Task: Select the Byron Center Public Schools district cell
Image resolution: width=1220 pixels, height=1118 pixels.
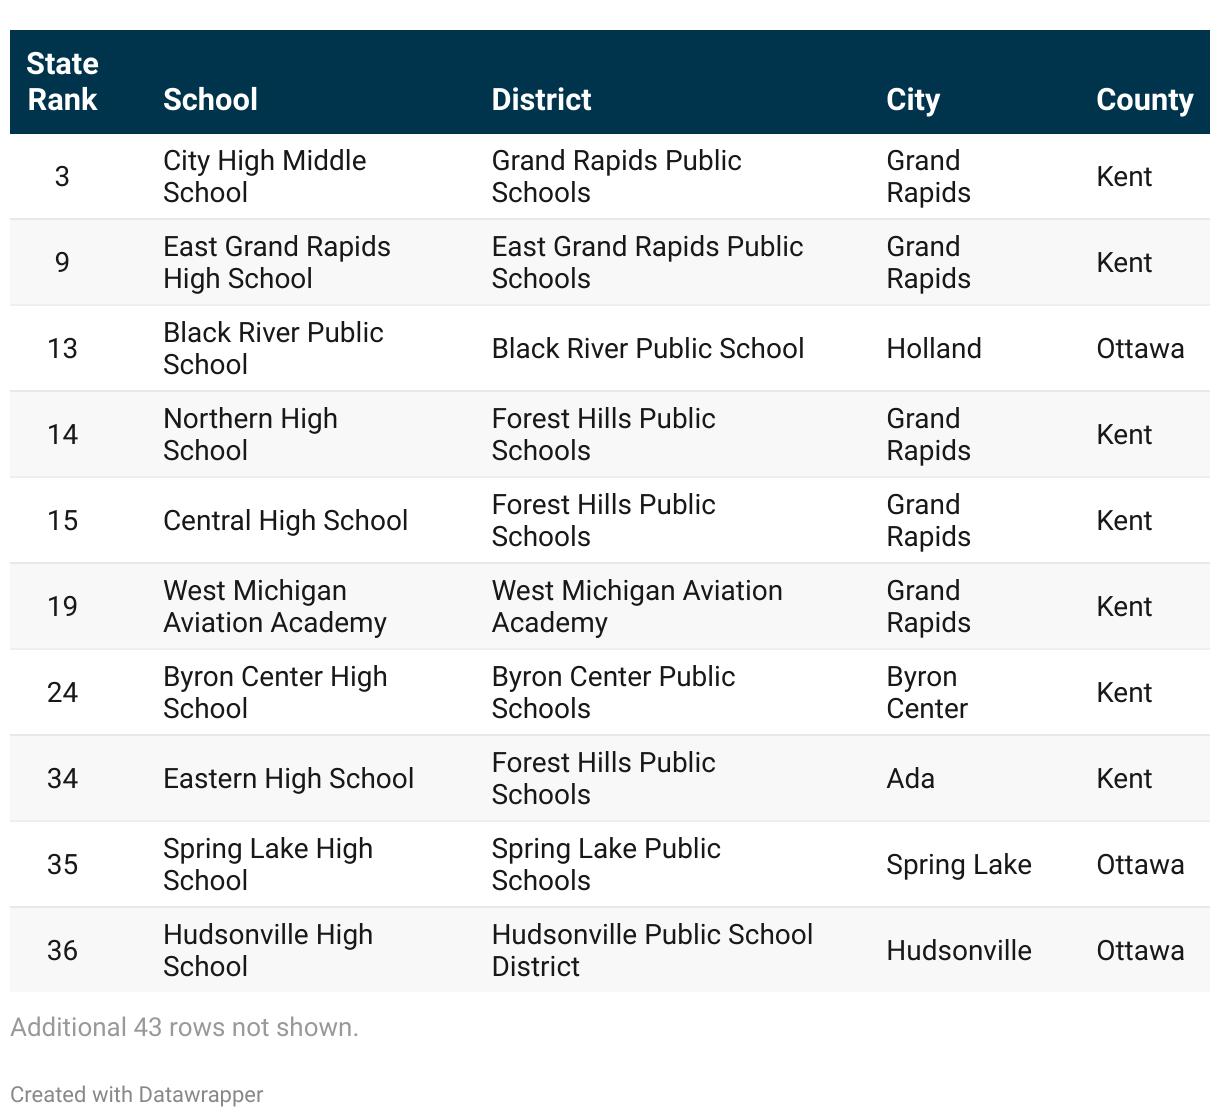Action: point(612,692)
